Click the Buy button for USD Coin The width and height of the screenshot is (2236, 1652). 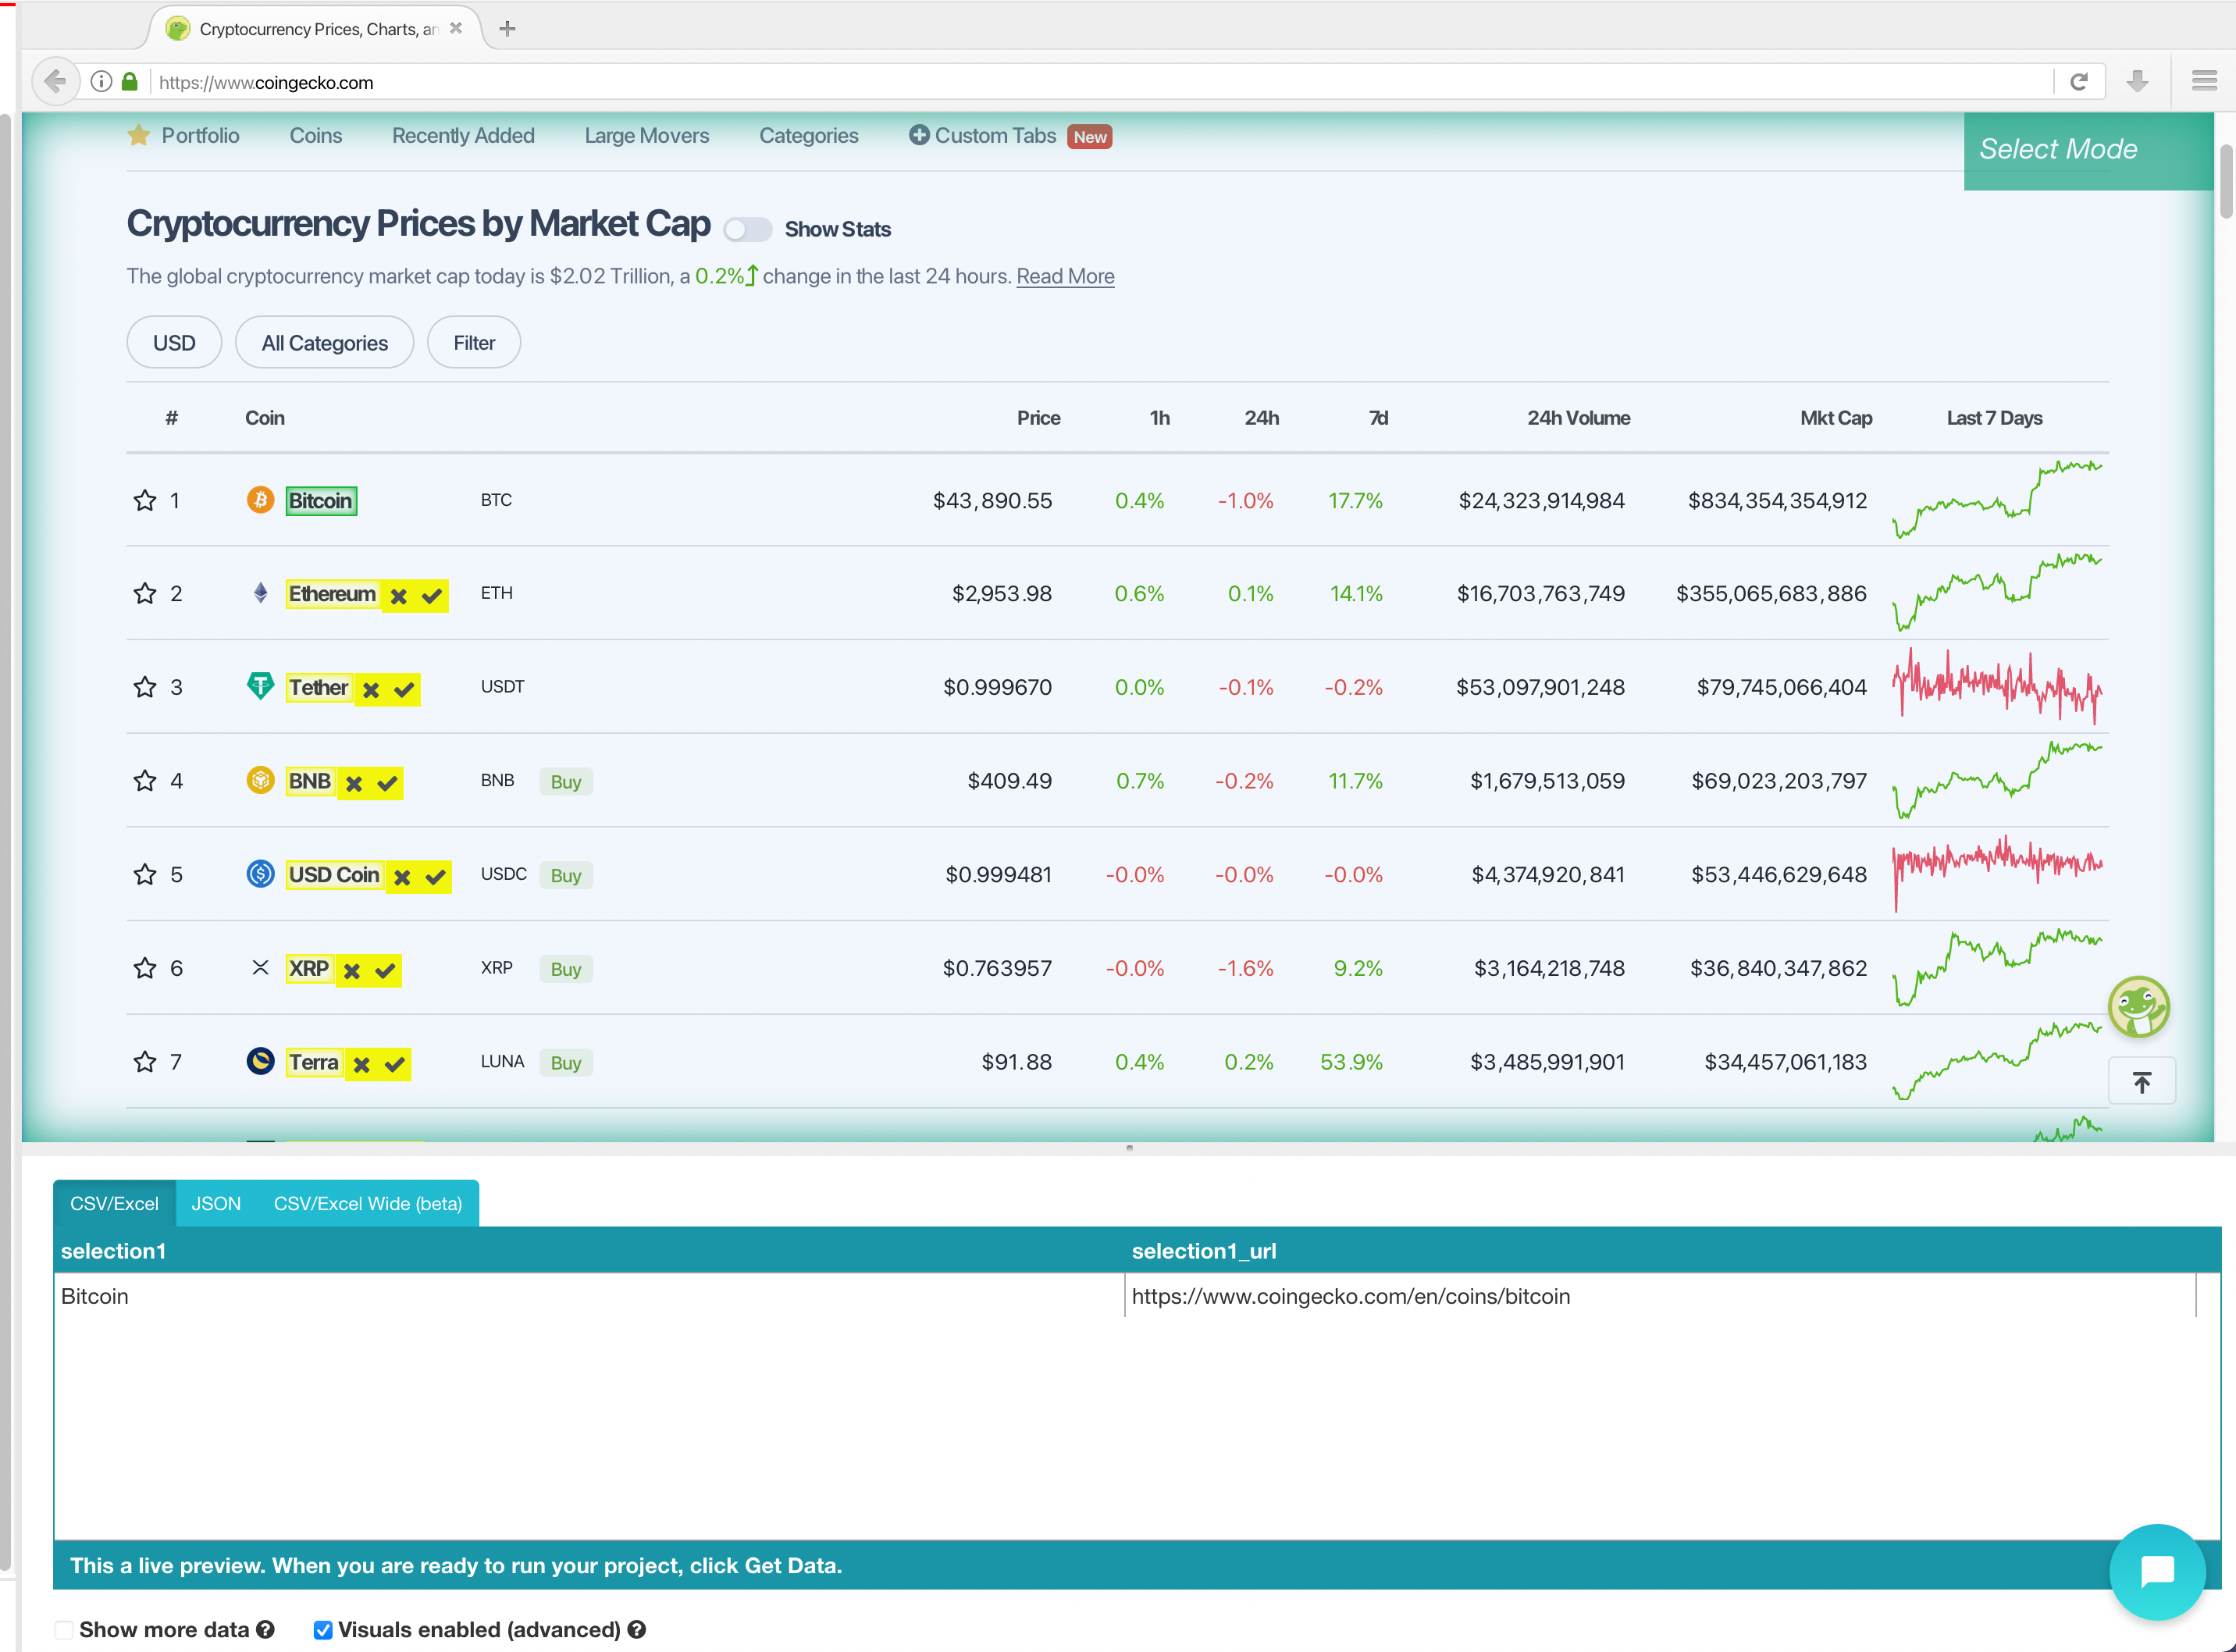pyautogui.click(x=566, y=875)
